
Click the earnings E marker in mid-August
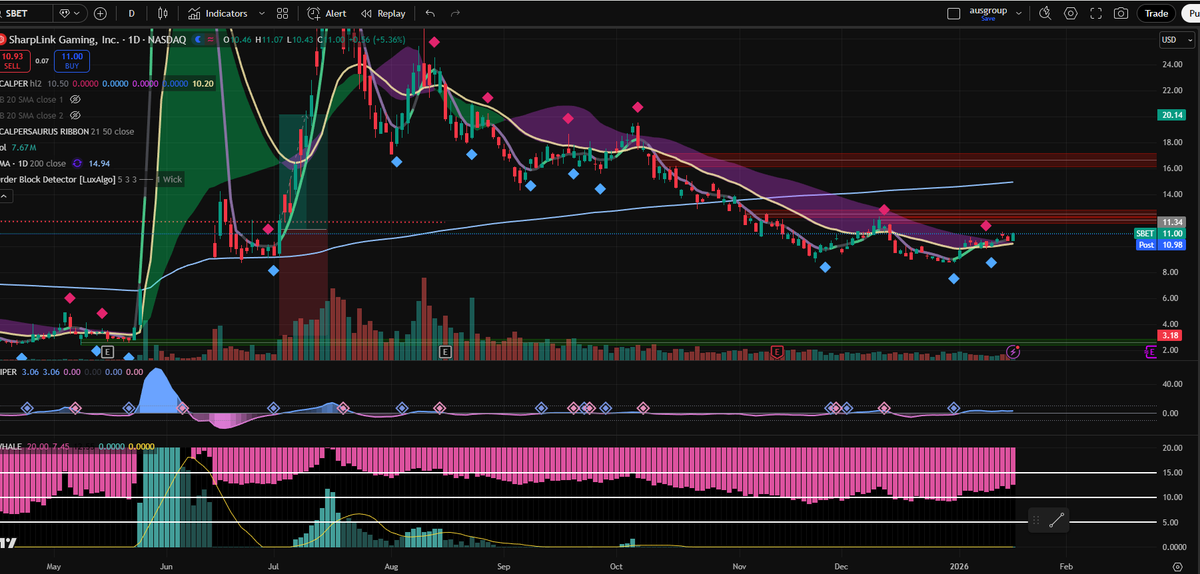pyautogui.click(x=445, y=352)
